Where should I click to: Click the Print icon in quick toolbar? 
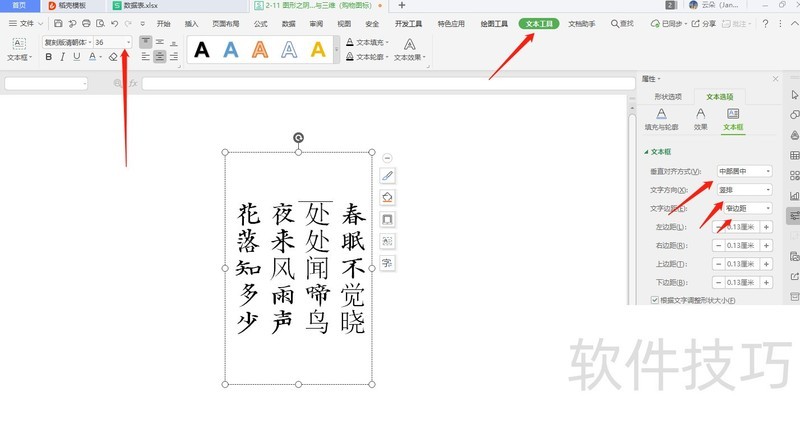(x=86, y=23)
